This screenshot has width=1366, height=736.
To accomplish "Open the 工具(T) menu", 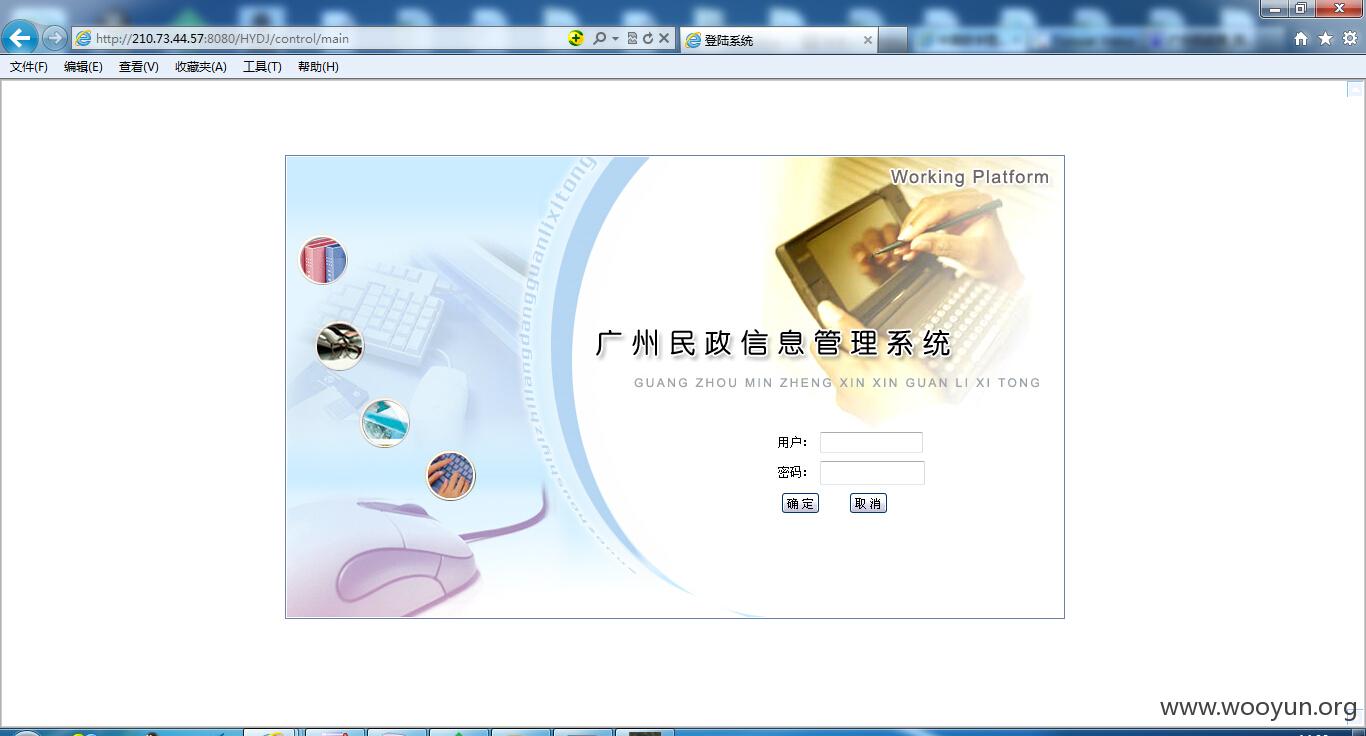I will (x=262, y=67).
